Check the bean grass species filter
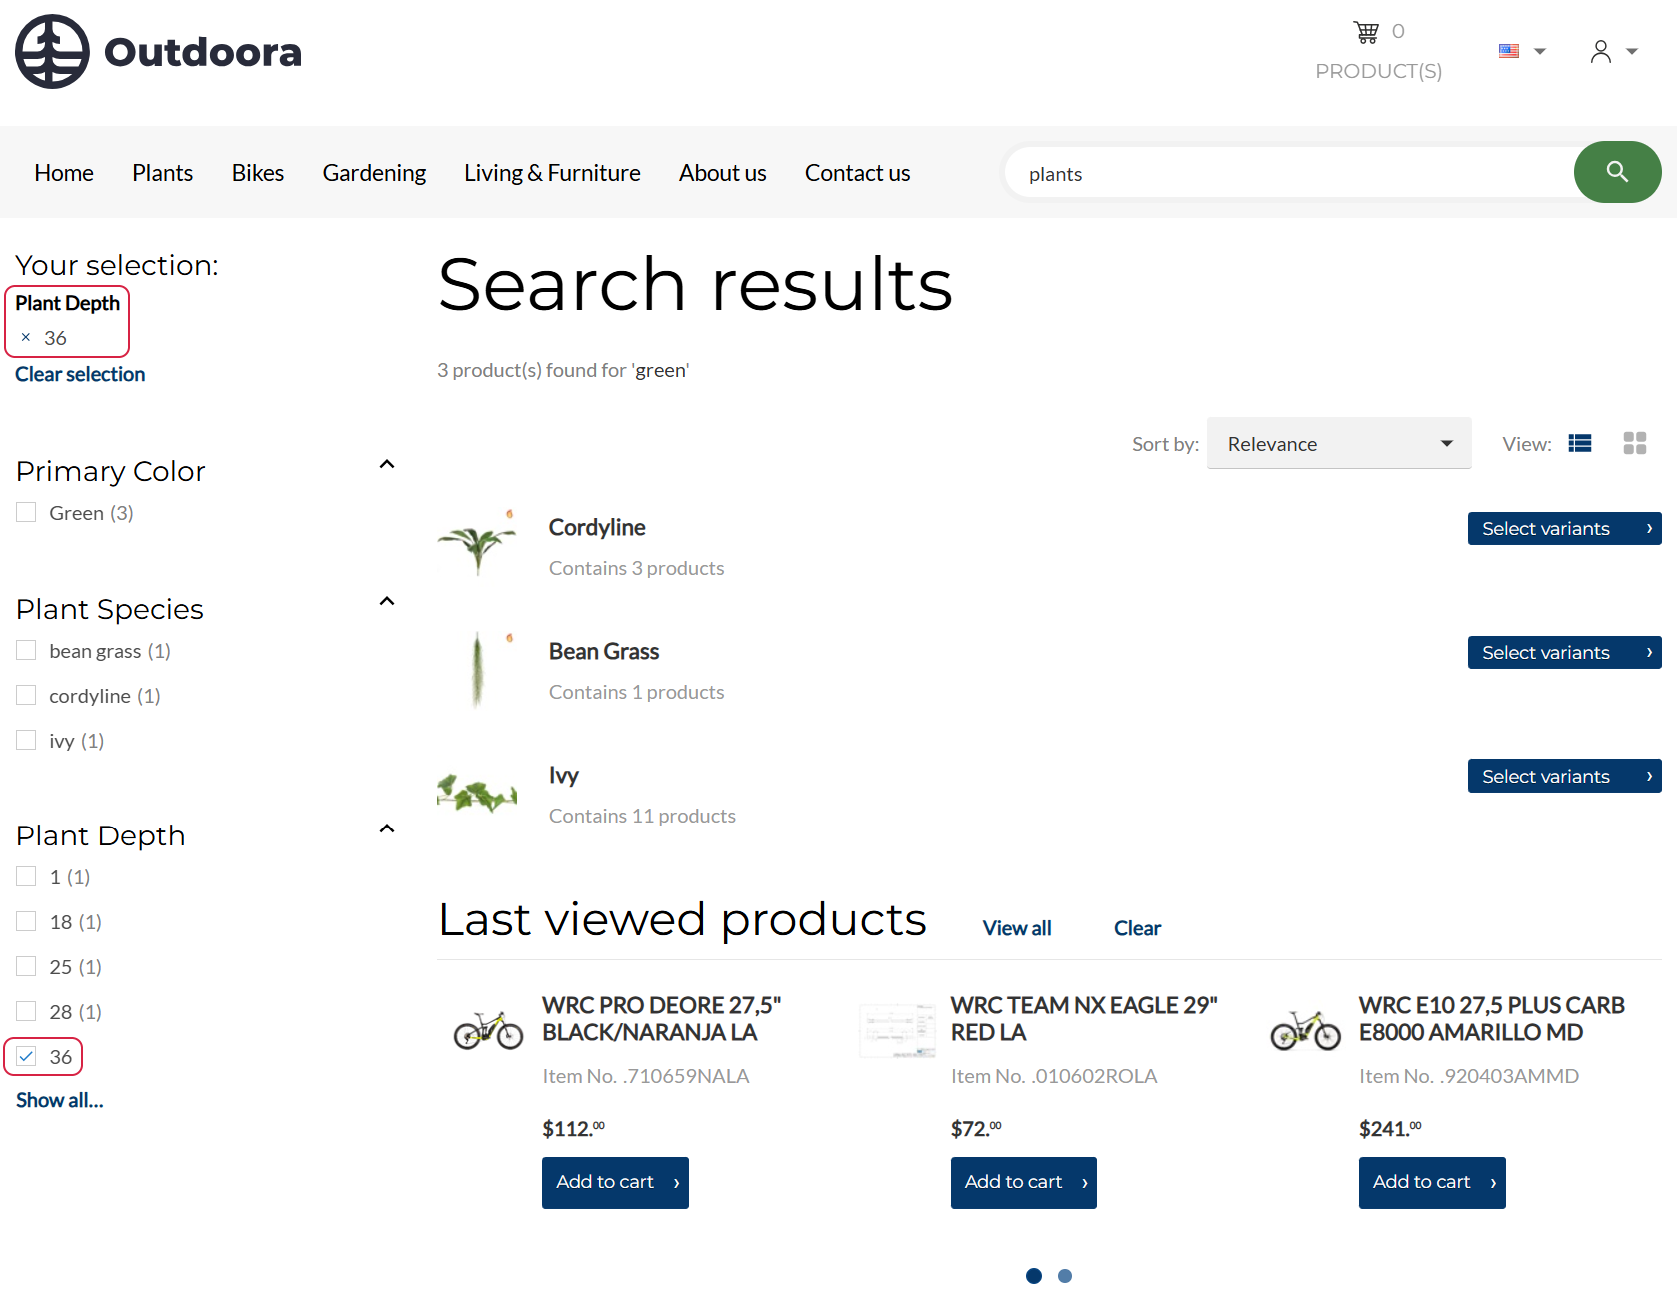1677x1301 pixels. point(26,651)
